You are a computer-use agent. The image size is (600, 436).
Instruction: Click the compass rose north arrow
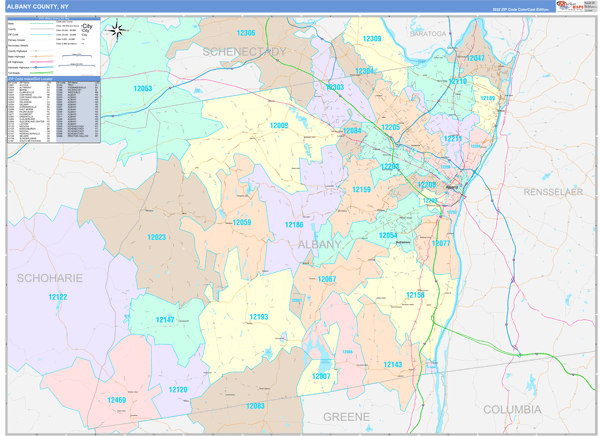click(x=118, y=30)
